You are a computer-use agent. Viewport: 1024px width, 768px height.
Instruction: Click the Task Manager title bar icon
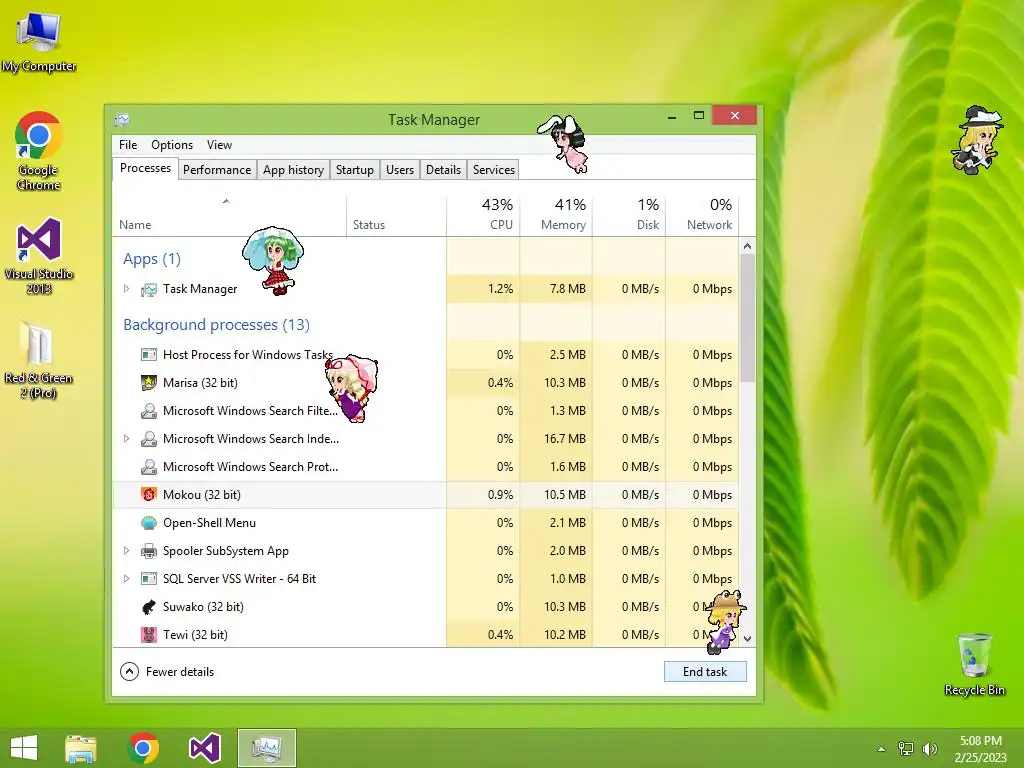pyautogui.click(x=121, y=120)
